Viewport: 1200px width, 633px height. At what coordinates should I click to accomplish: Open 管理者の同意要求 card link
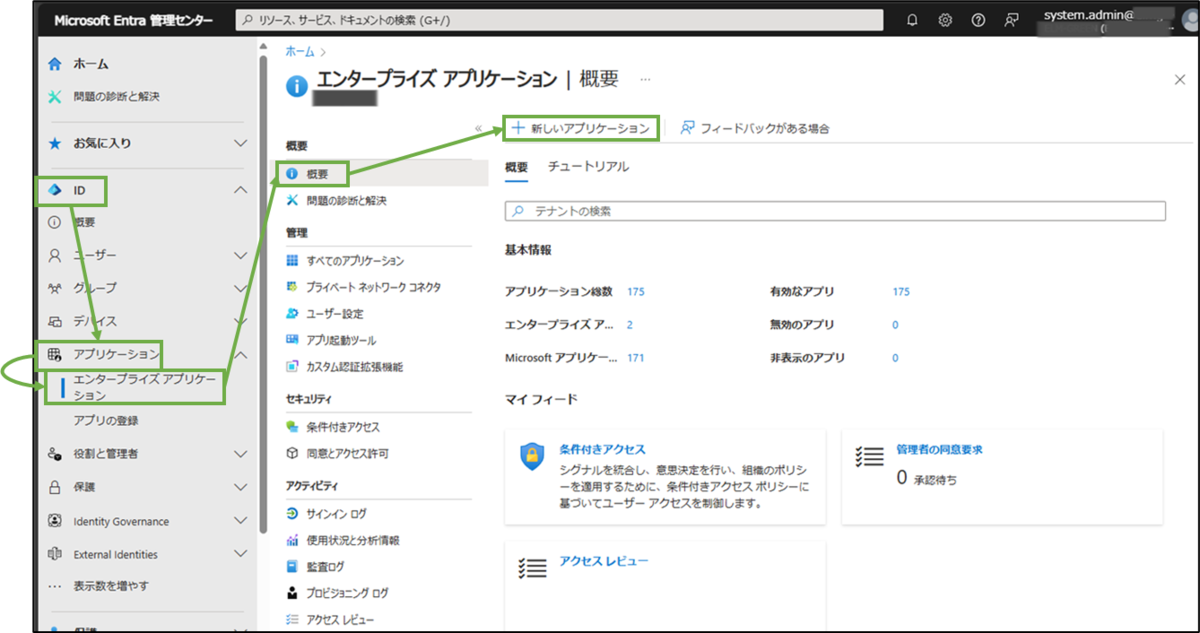[x=939, y=449]
